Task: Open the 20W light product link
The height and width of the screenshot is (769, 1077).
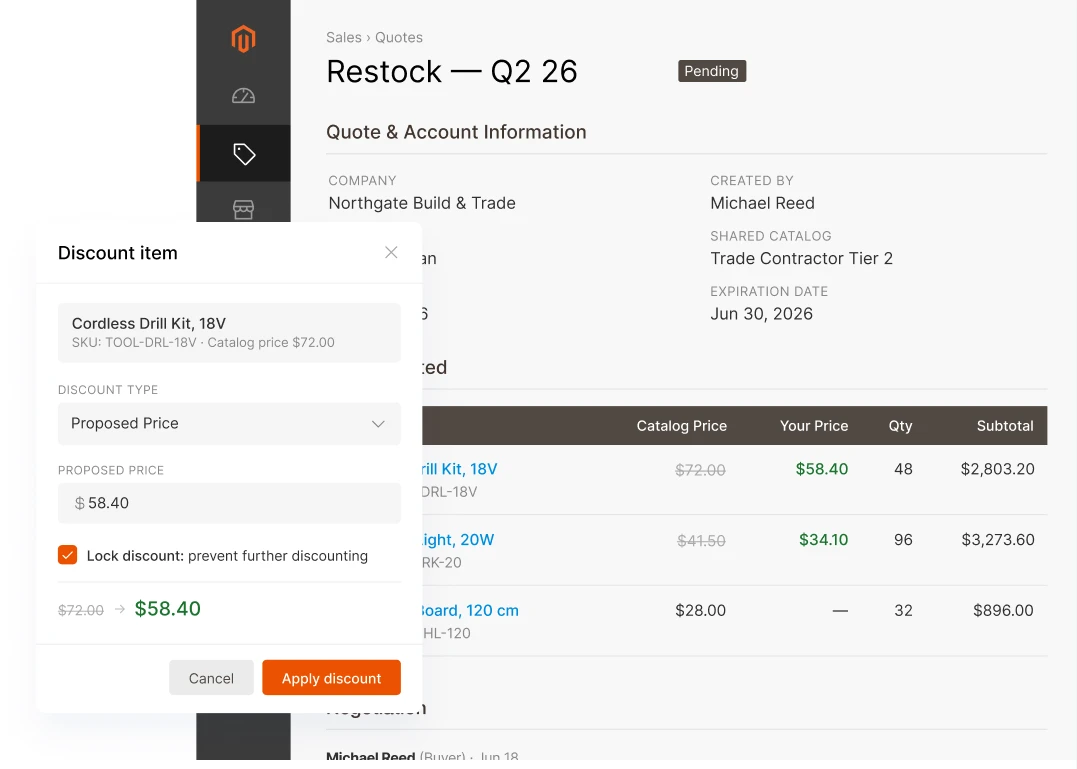Action: [x=457, y=540]
